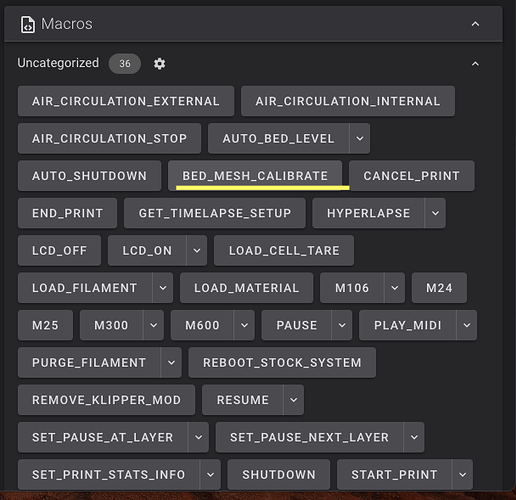
Task: Open START_PRINT parameter dropdown arrow
Action: coord(463,474)
